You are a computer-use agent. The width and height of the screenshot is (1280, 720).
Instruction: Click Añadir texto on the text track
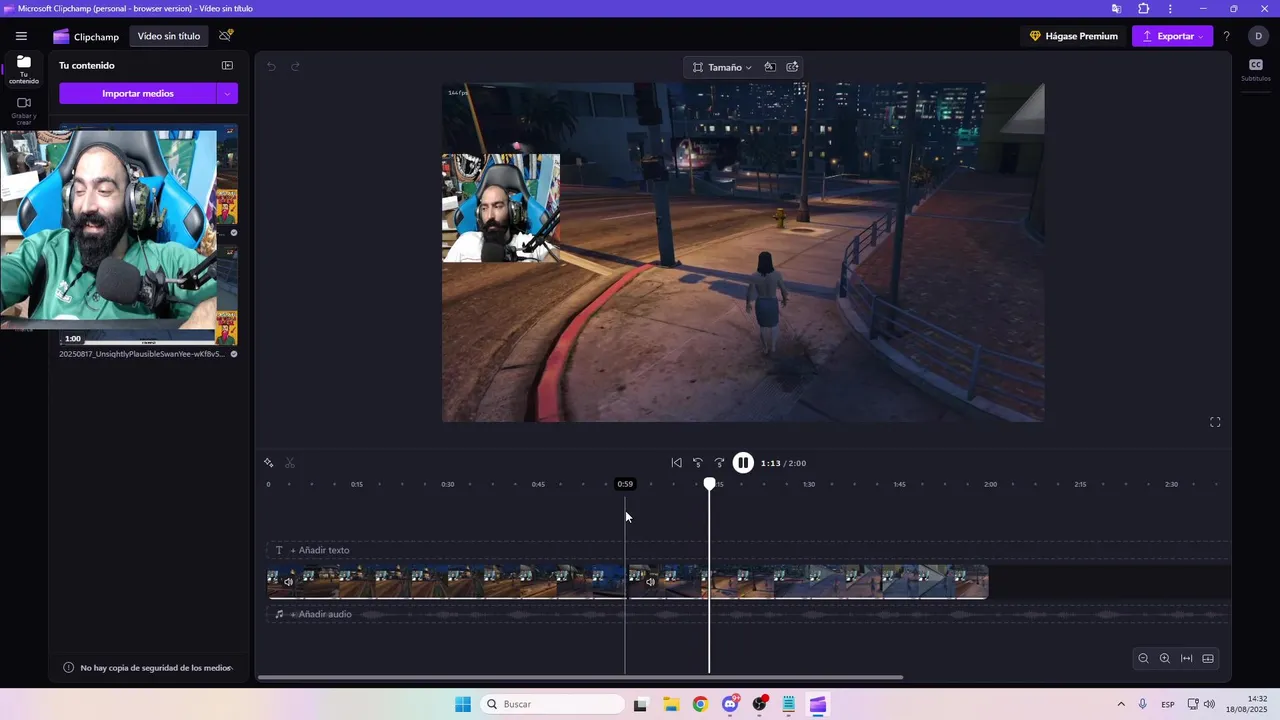tap(319, 550)
